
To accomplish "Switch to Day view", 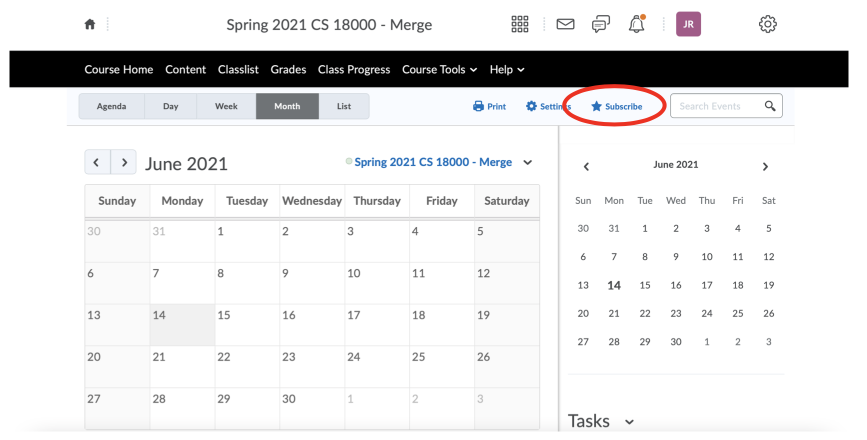I will tap(171, 106).
